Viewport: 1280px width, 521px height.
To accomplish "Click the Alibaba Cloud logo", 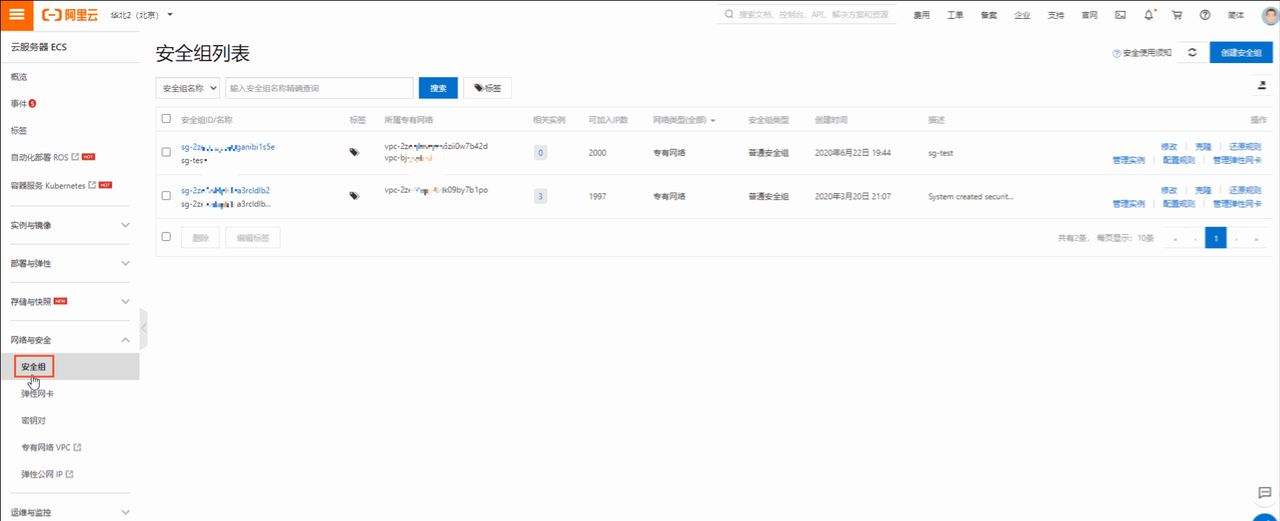I will click(x=69, y=15).
